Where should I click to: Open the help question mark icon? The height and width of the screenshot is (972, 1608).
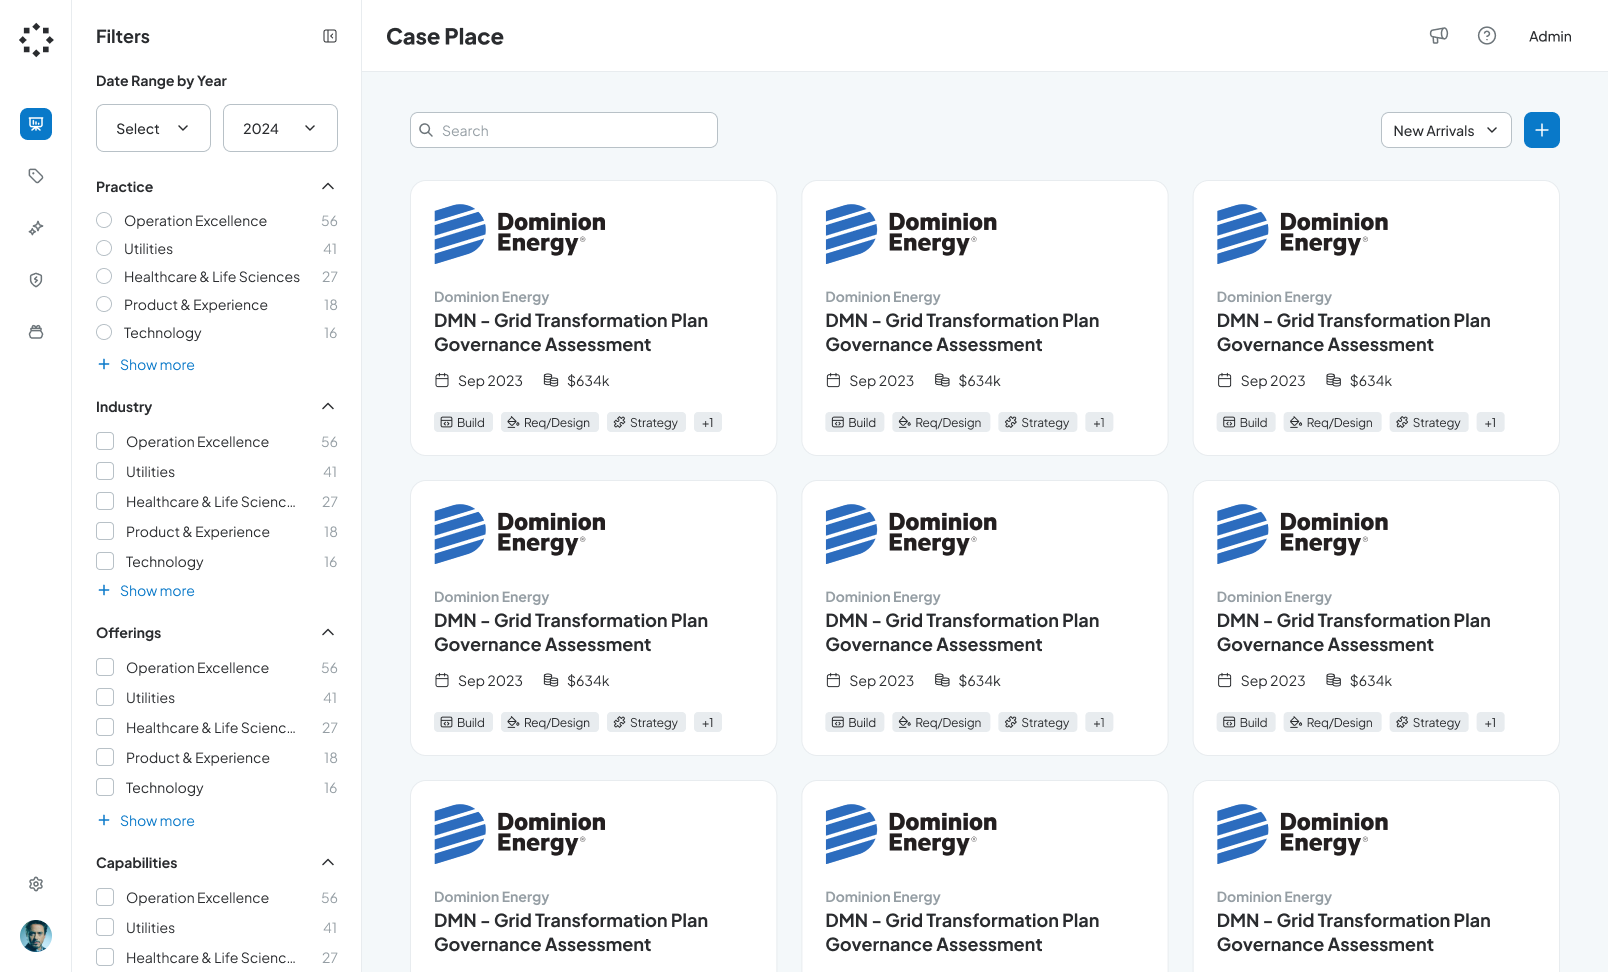(x=1487, y=36)
